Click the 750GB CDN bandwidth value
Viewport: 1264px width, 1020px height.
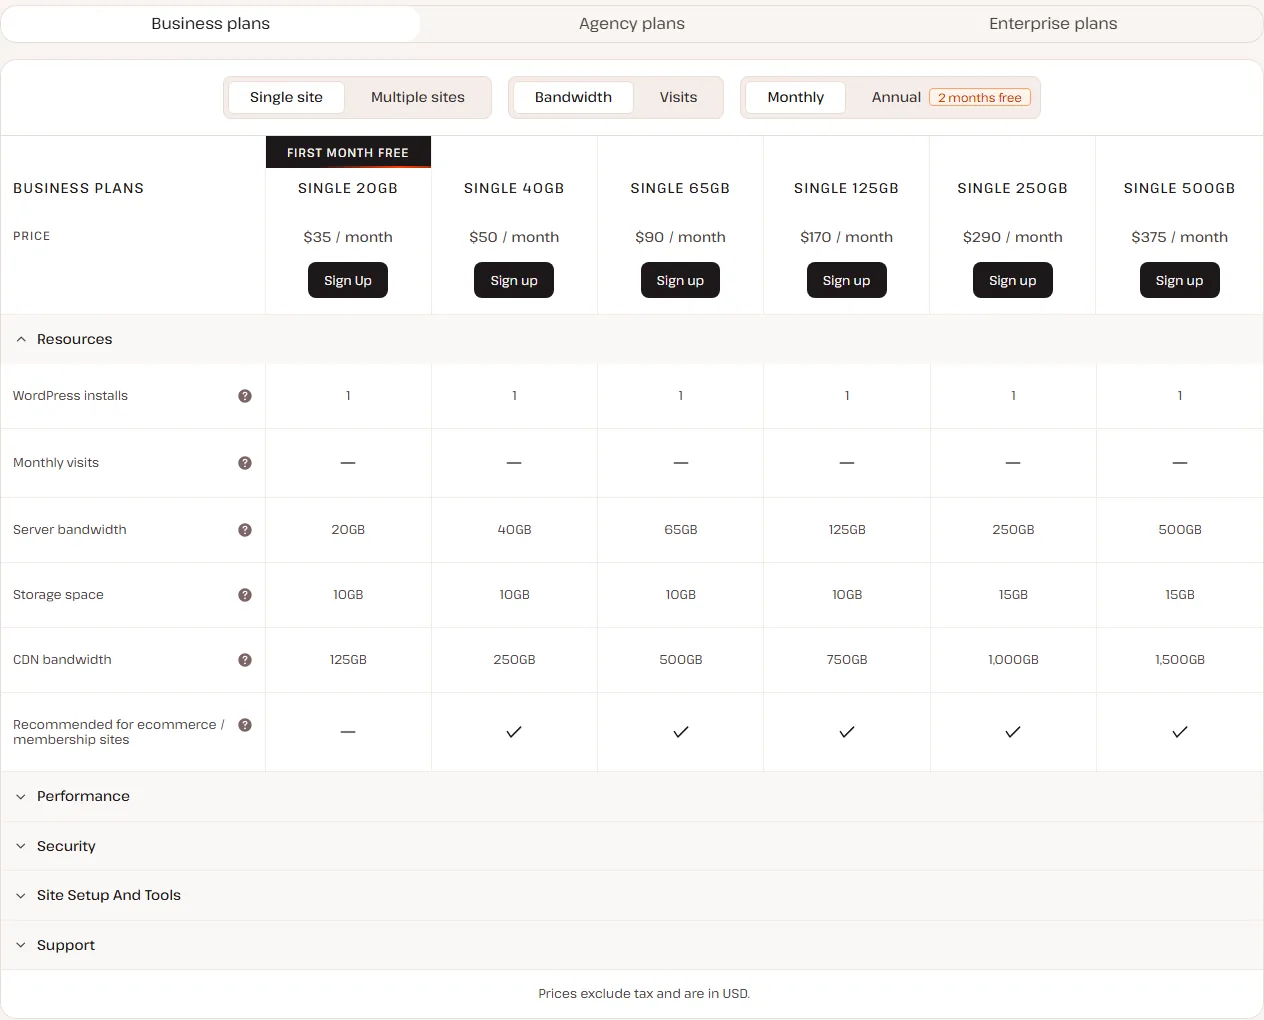[847, 660]
